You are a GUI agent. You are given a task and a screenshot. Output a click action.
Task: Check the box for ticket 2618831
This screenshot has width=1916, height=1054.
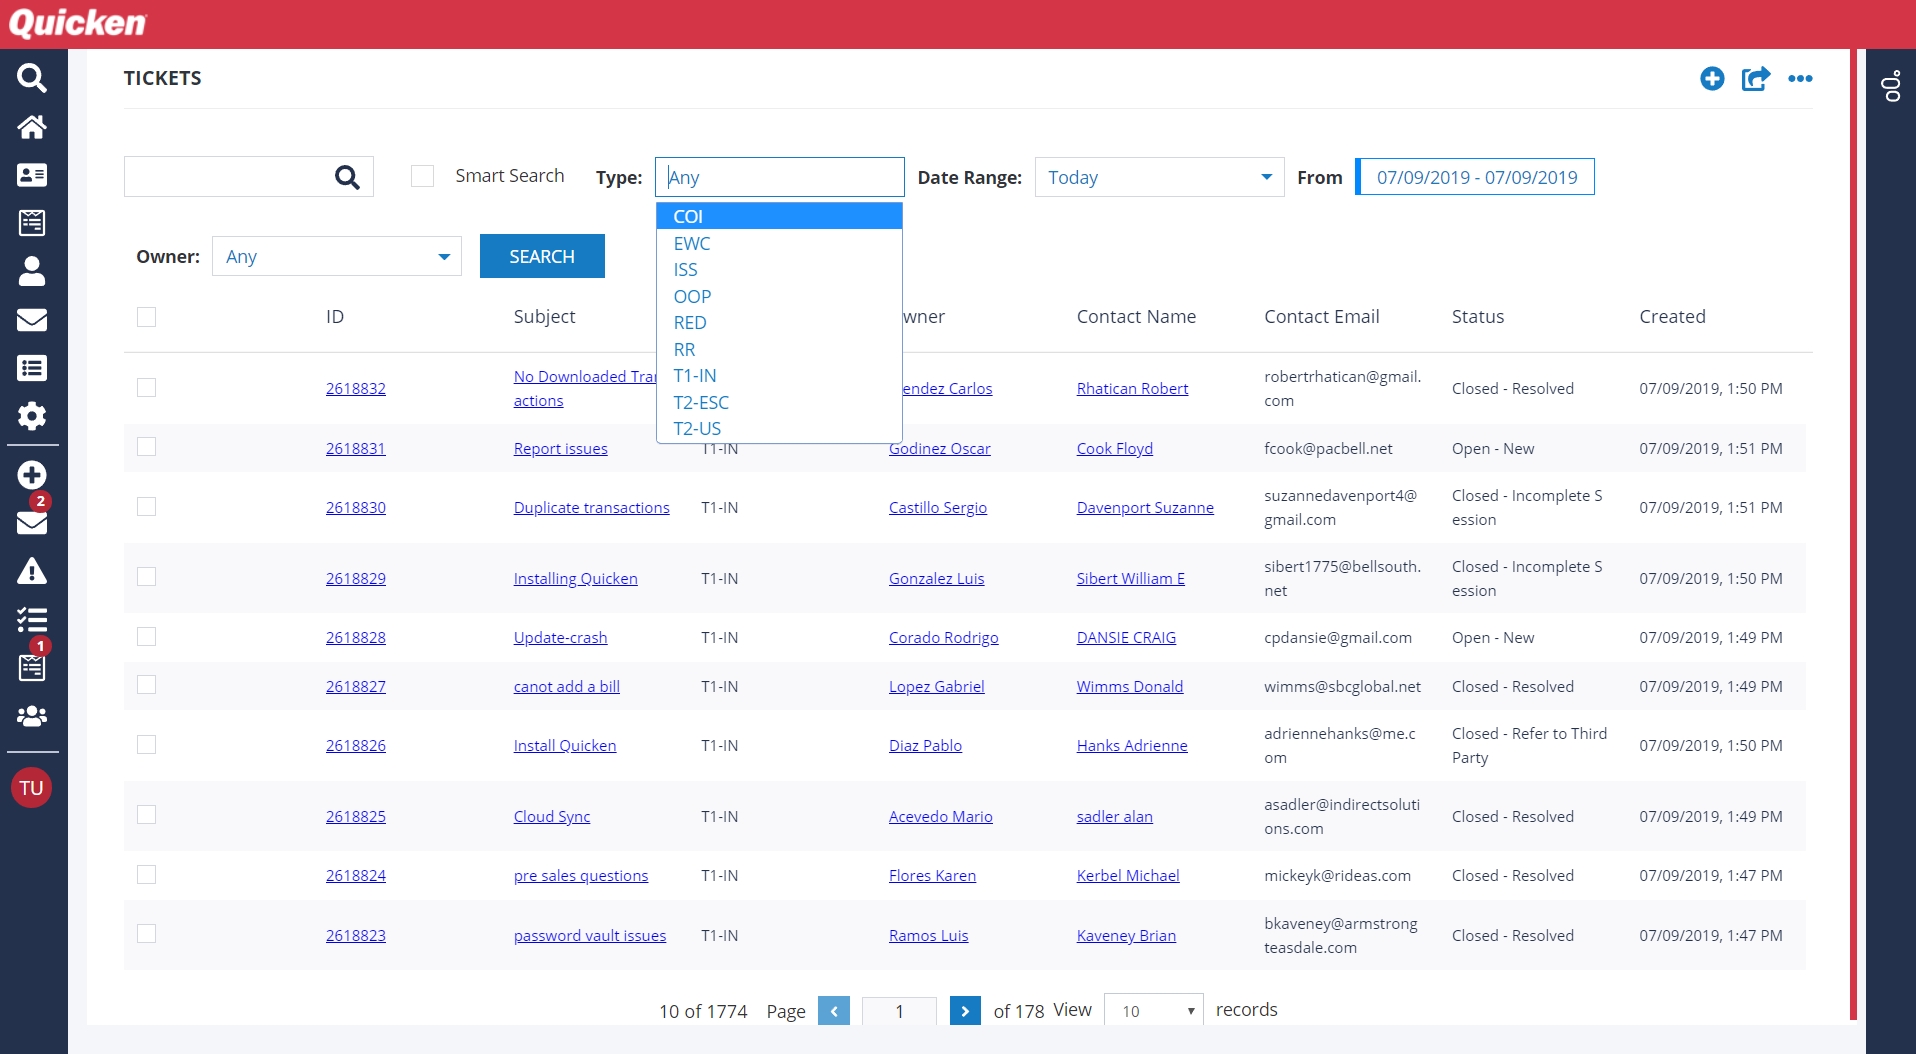point(147,447)
